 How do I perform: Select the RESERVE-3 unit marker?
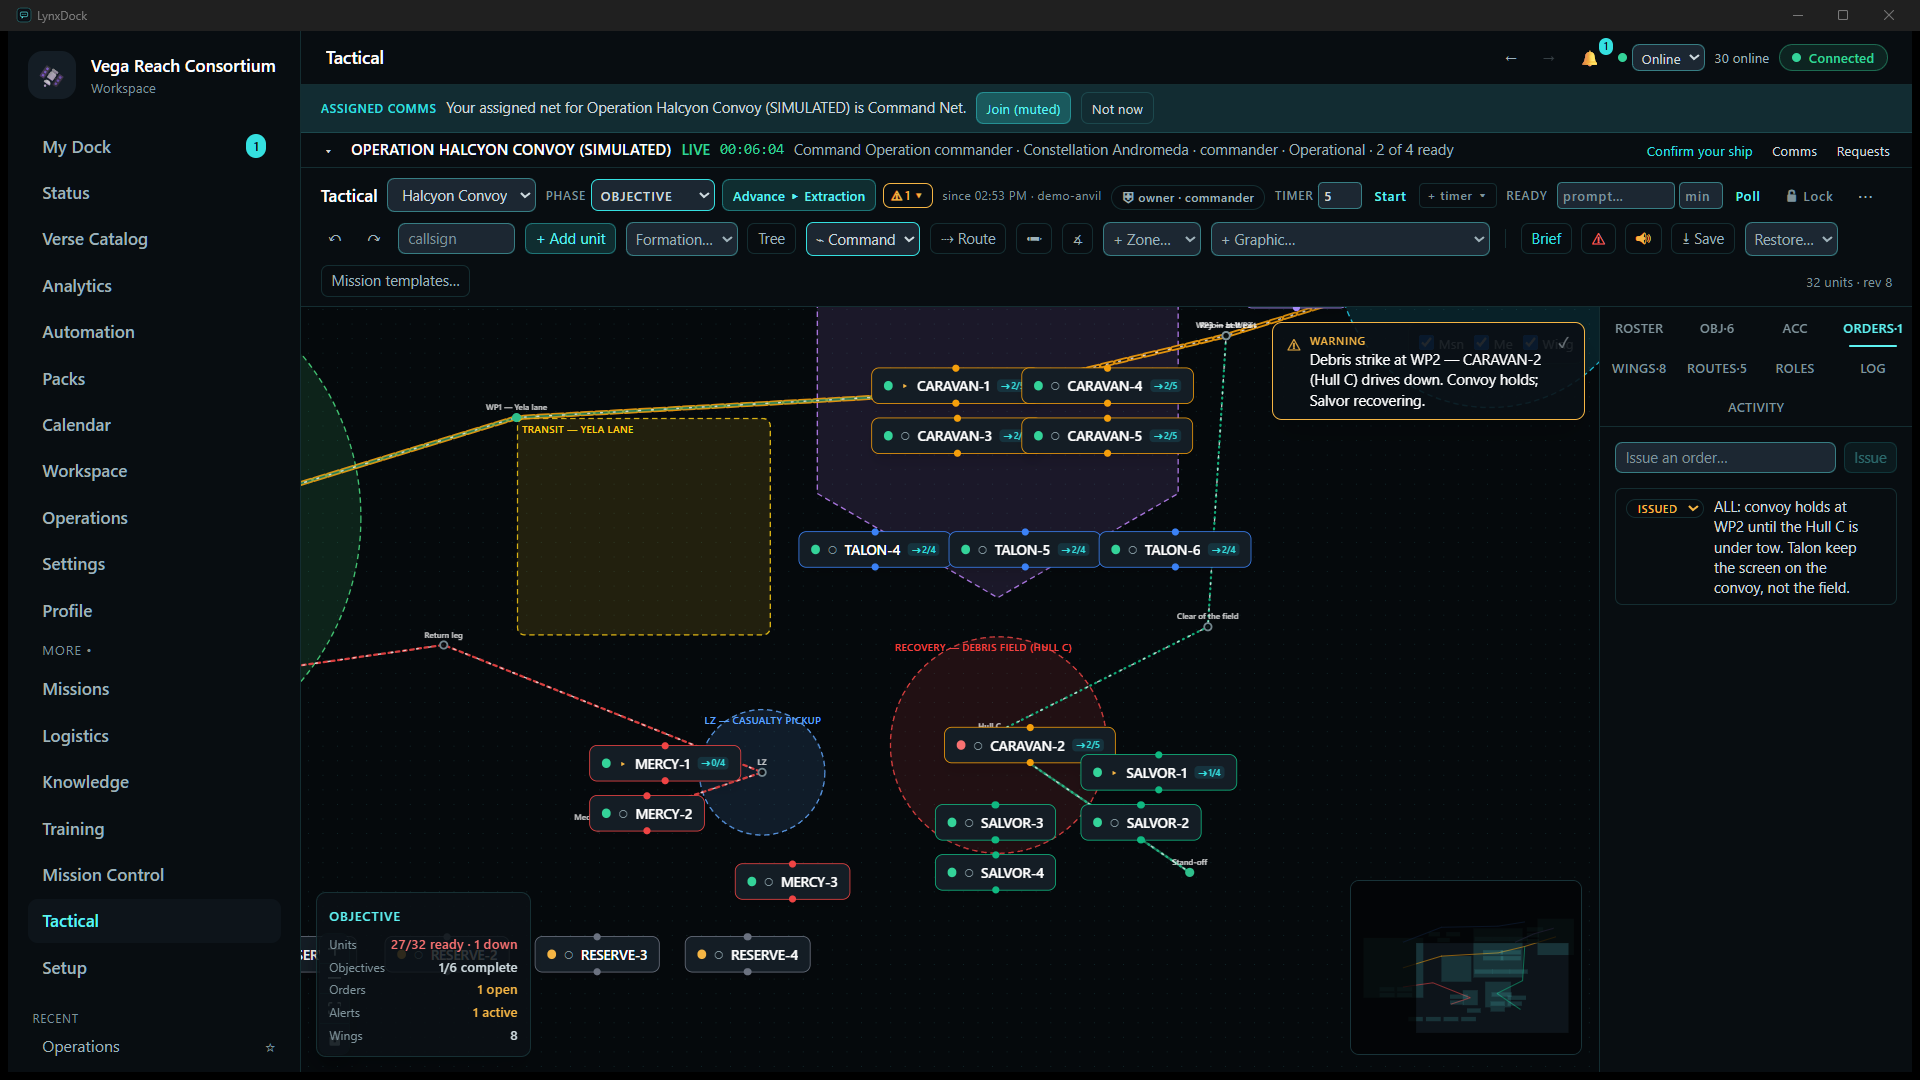tap(597, 955)
